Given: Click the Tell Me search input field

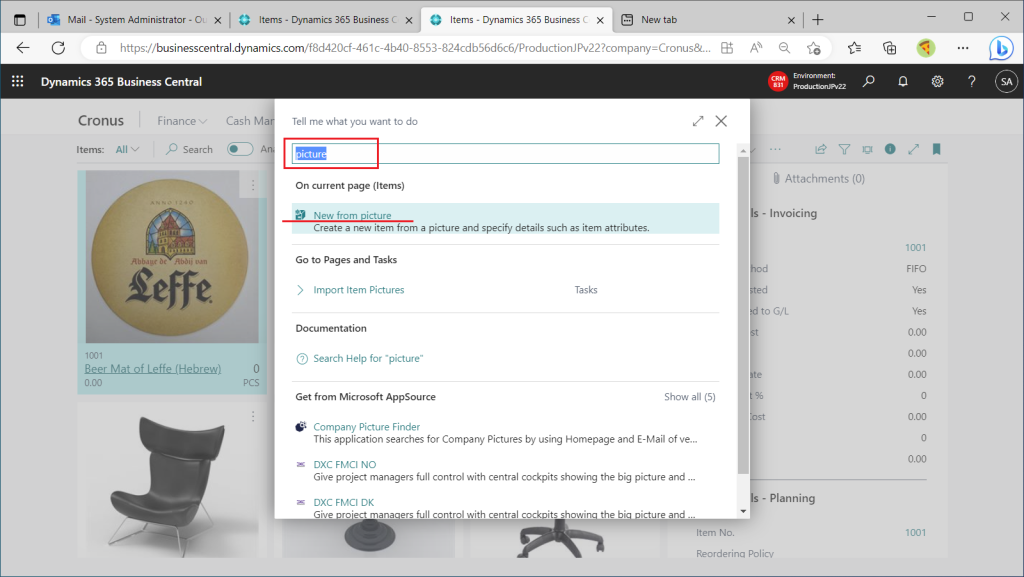Looking at the screenshot, I should 505,154.
